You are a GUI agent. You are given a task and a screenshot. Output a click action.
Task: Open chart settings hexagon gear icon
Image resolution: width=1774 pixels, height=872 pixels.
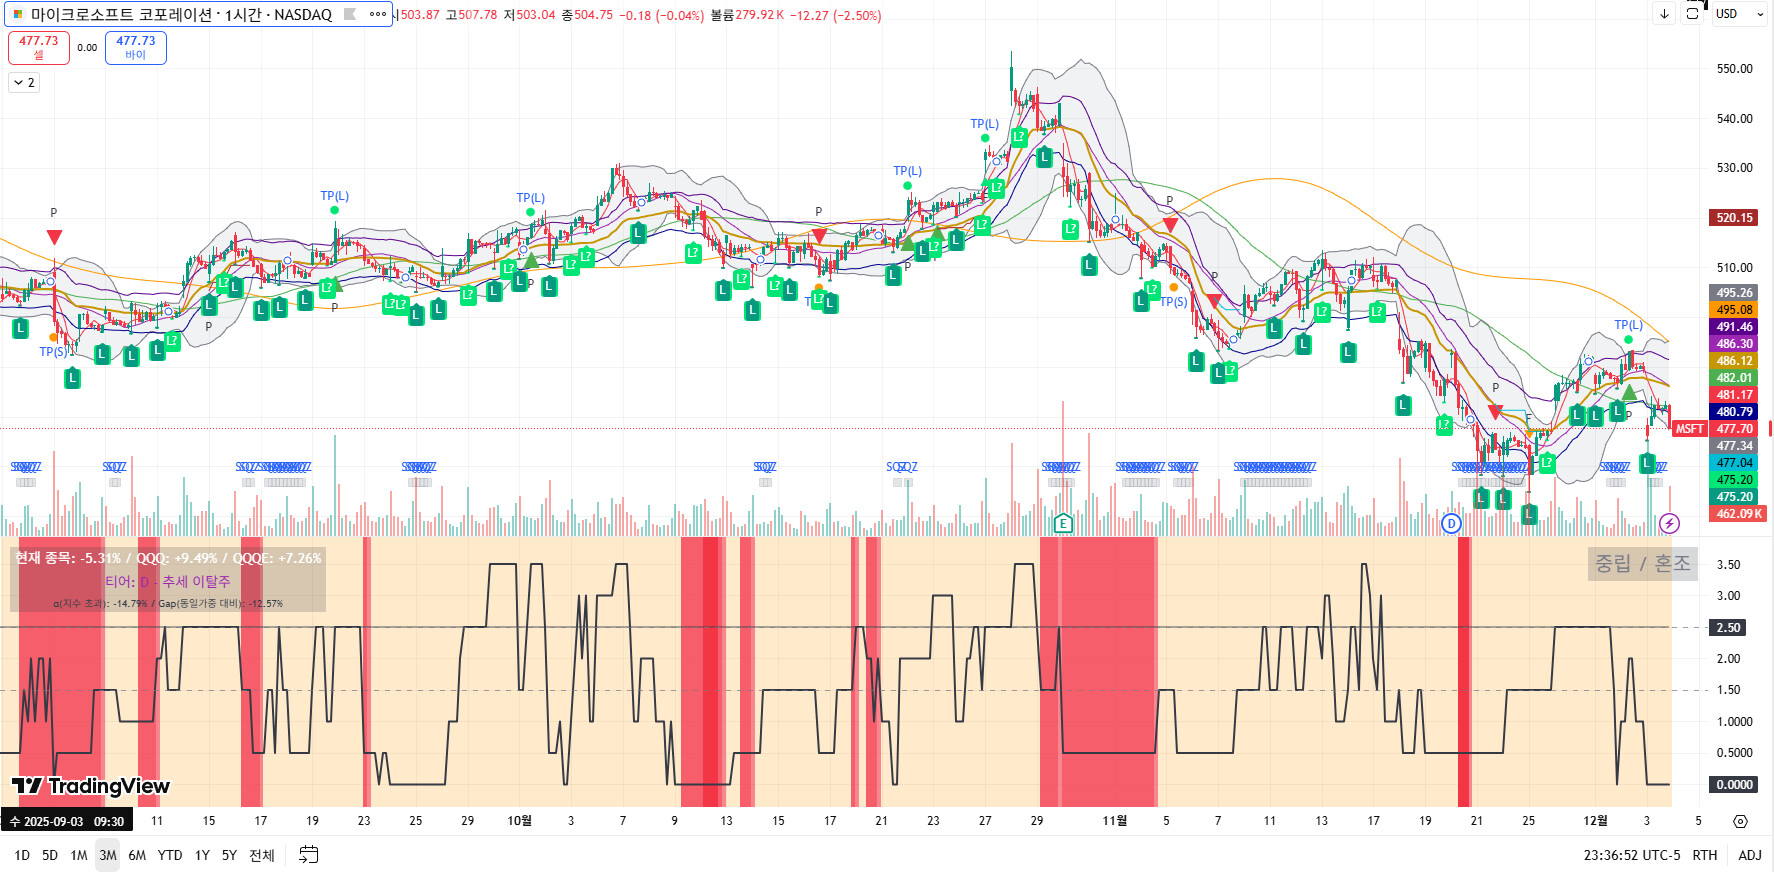click(1740, 821)
